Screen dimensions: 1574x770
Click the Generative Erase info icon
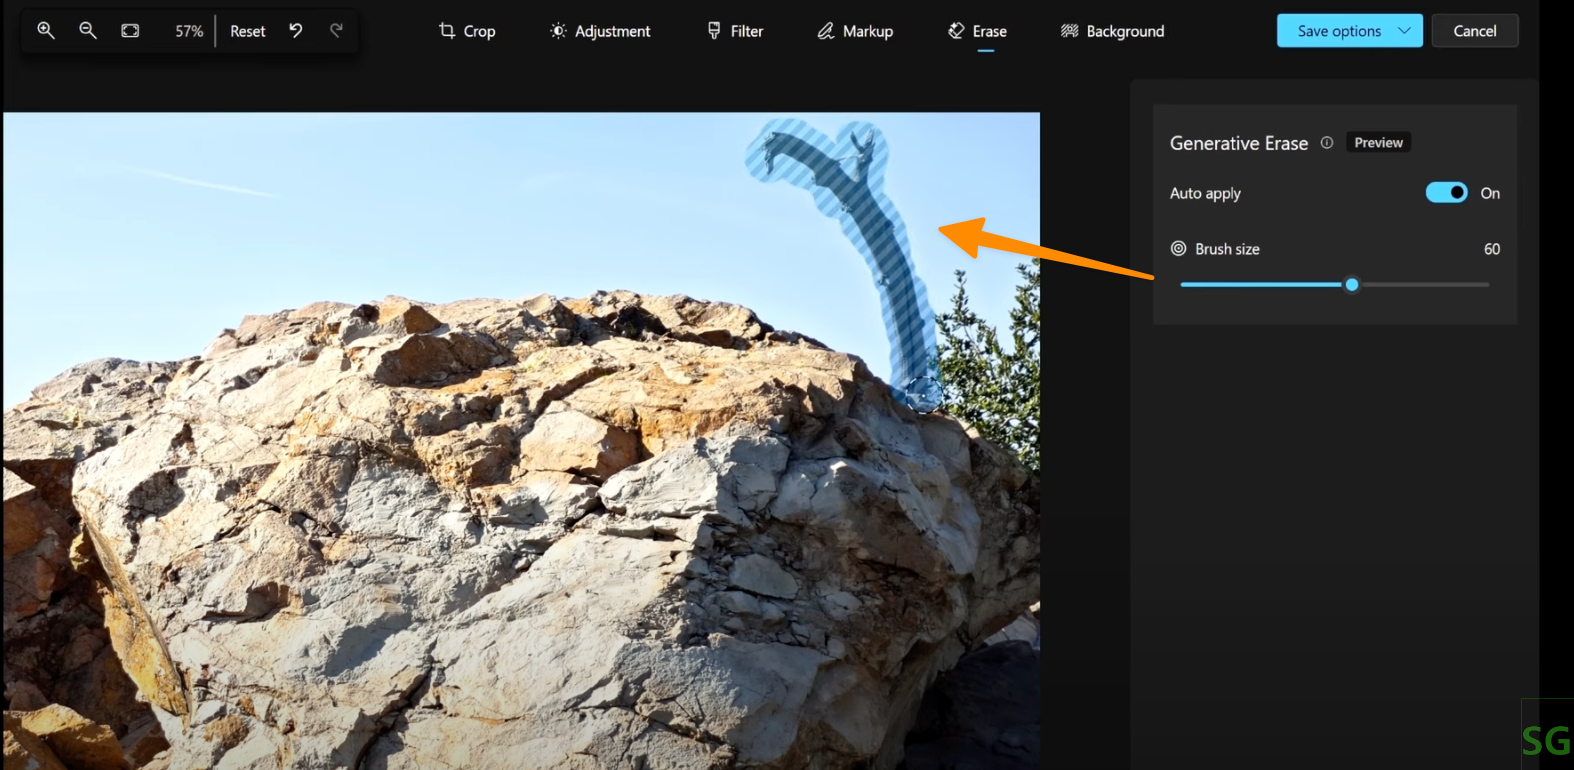(1327, 143)
